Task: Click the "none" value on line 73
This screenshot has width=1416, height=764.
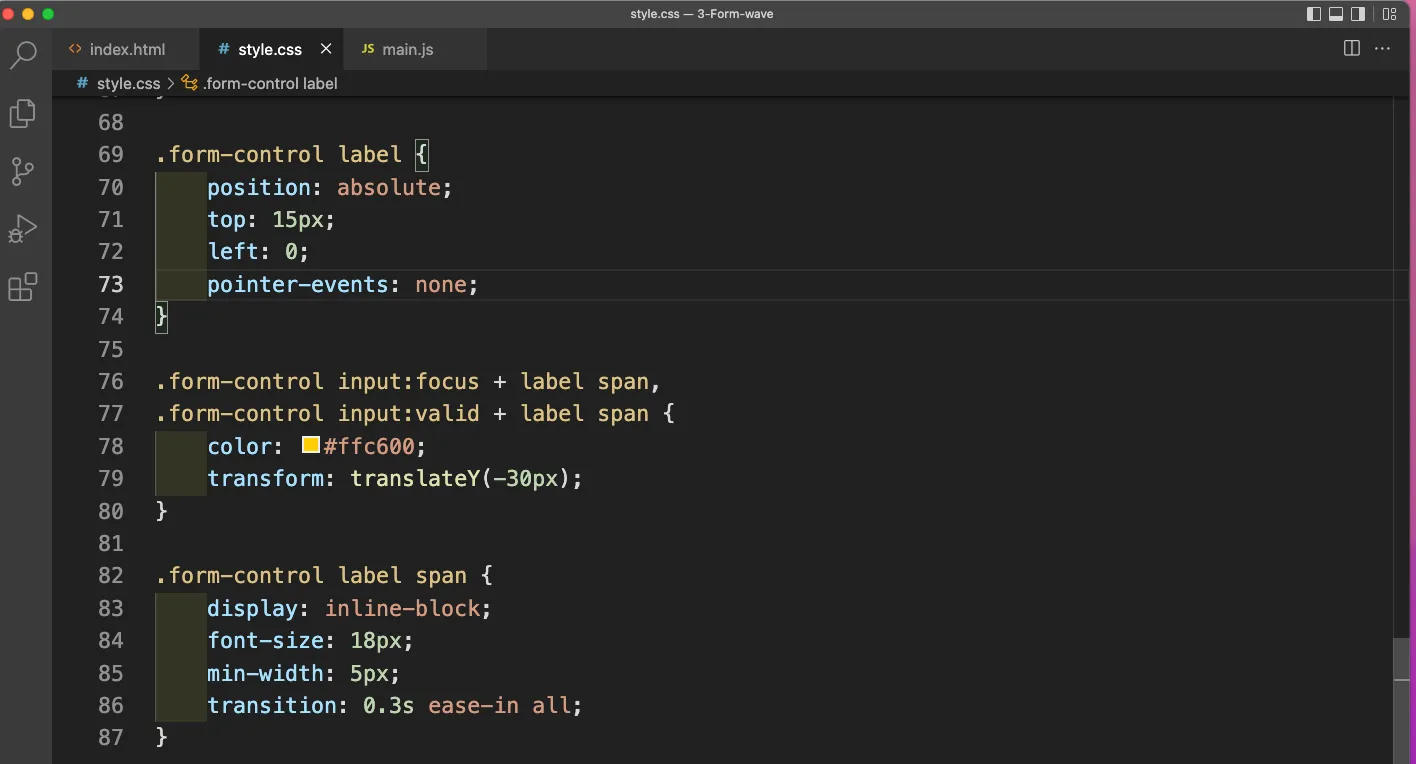Action: (x=440, y=284)
